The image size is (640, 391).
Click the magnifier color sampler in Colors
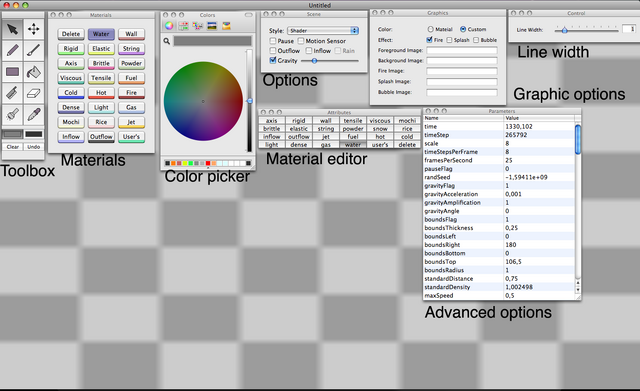click(167, 41)
